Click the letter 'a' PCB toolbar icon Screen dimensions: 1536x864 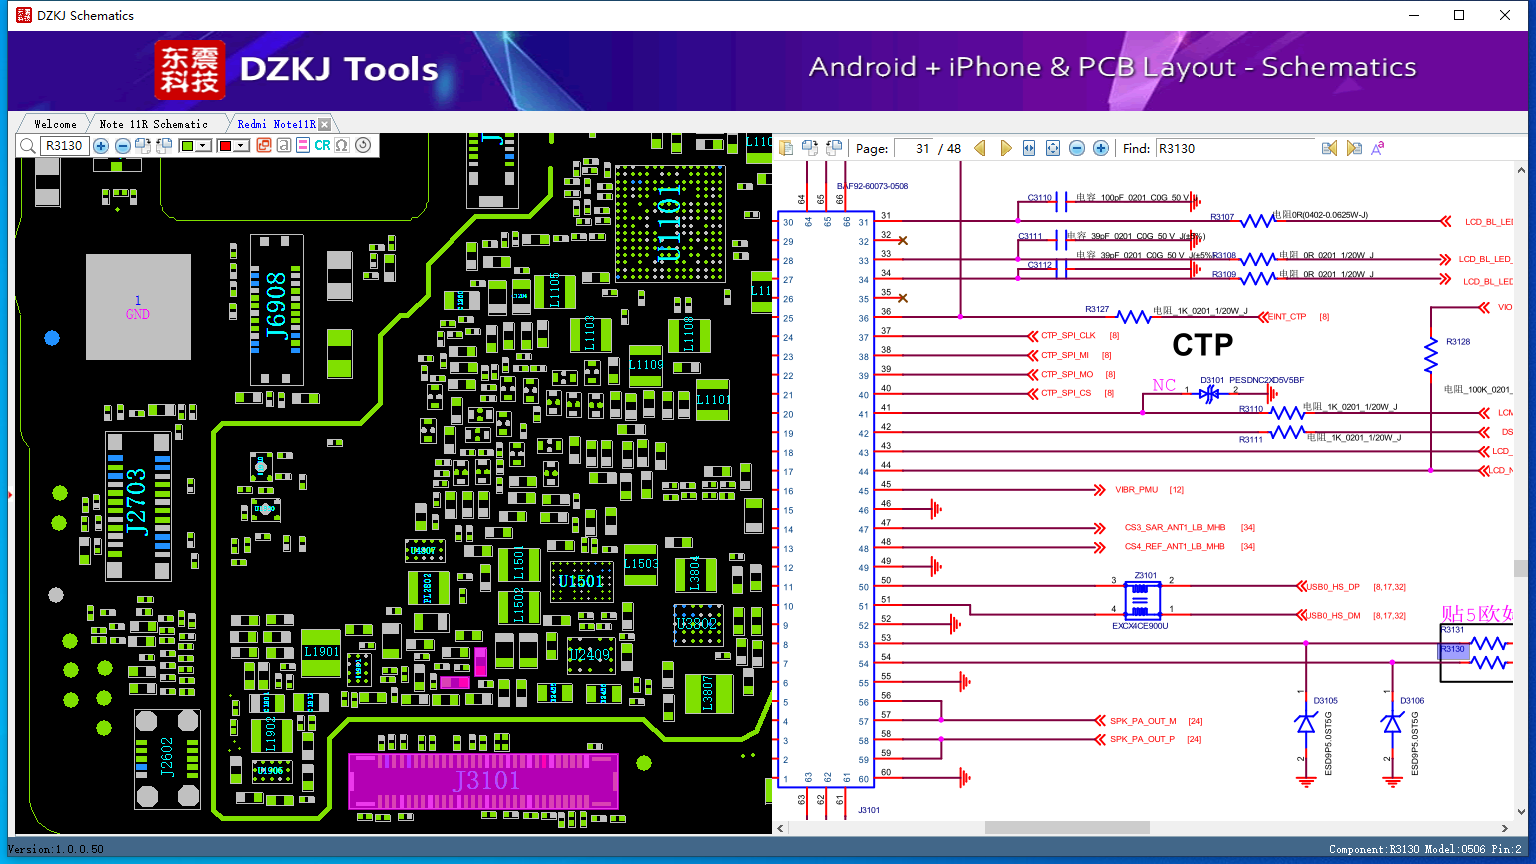(284, 146)
